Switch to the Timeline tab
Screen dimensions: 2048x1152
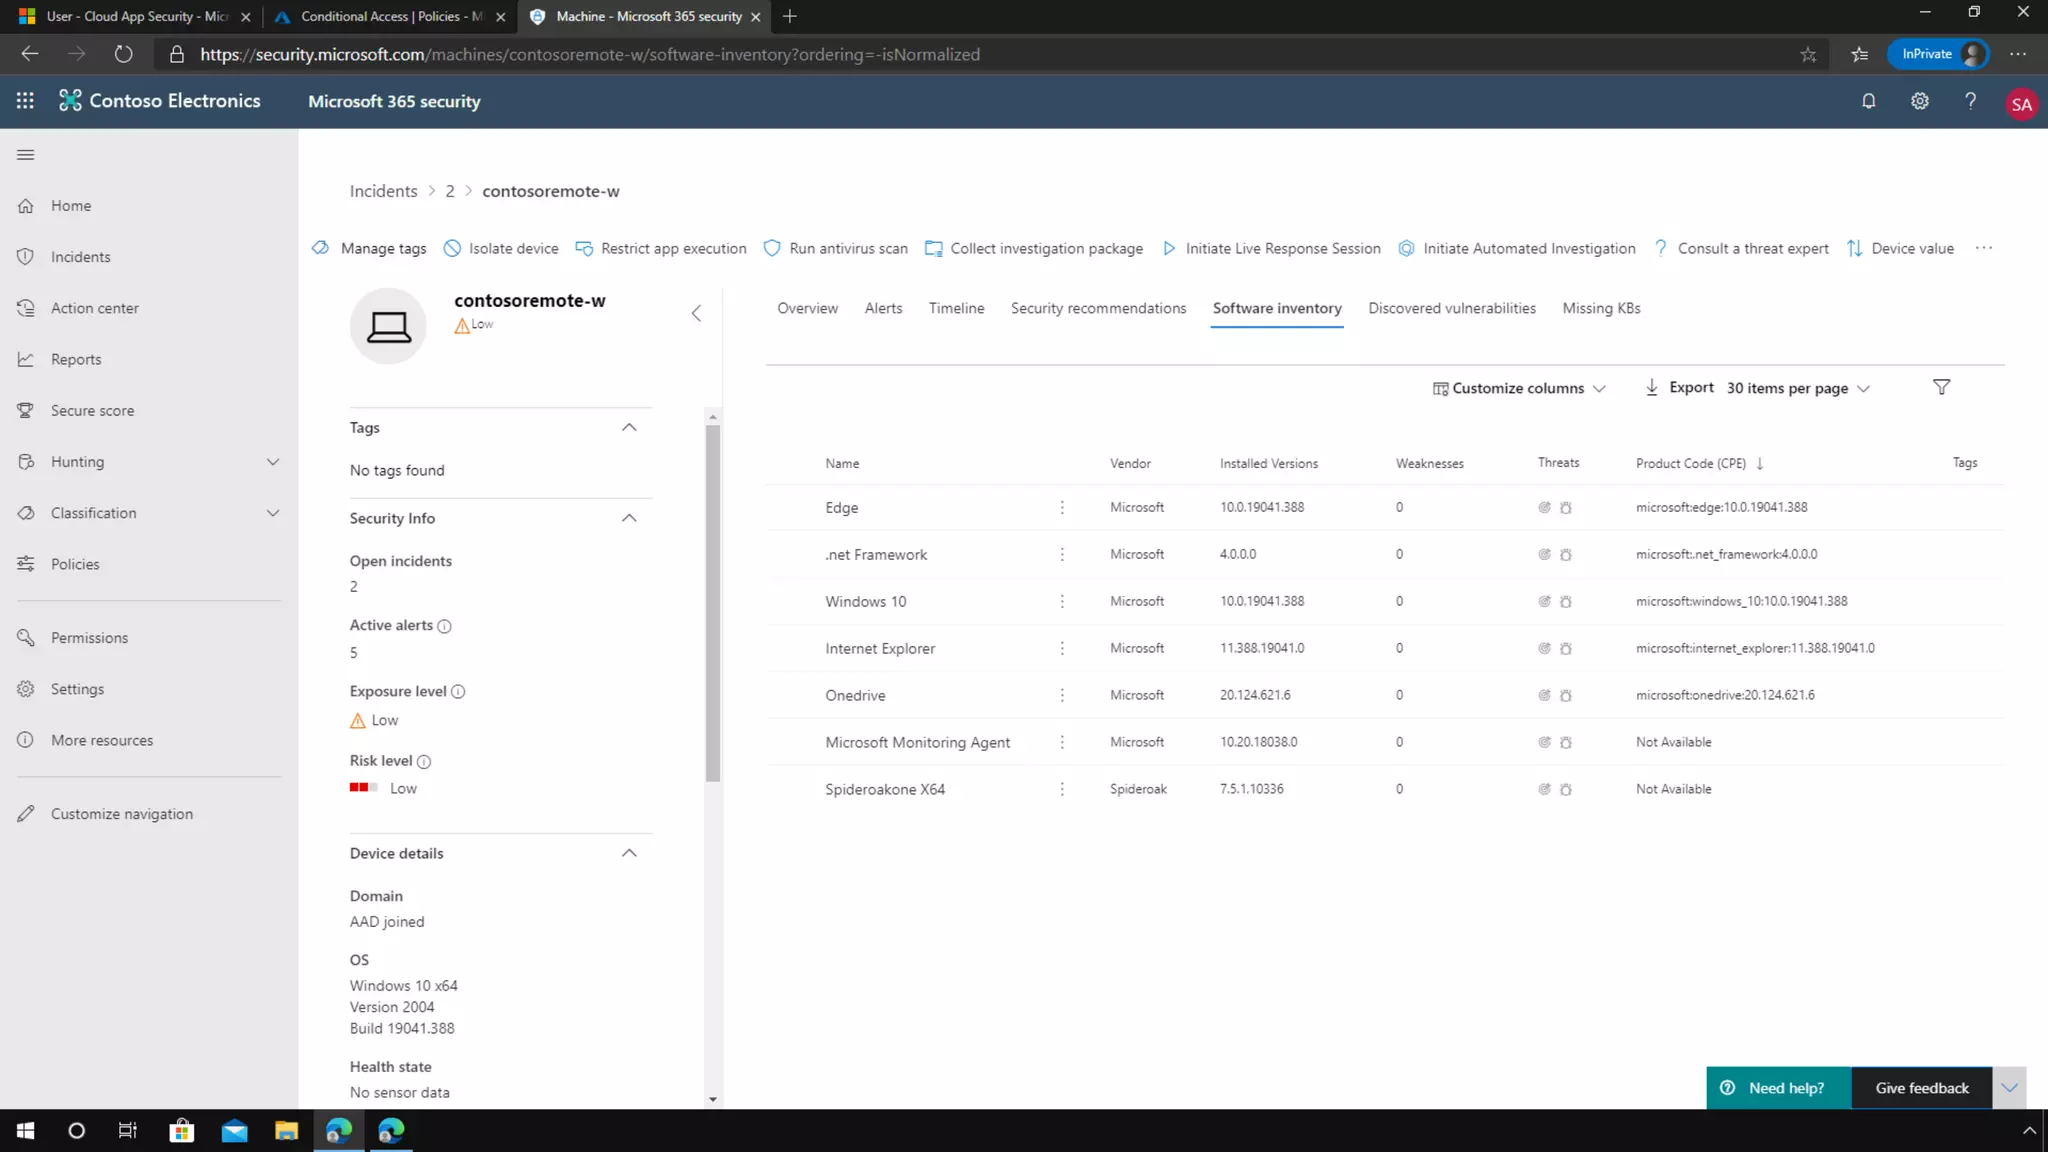956,308
